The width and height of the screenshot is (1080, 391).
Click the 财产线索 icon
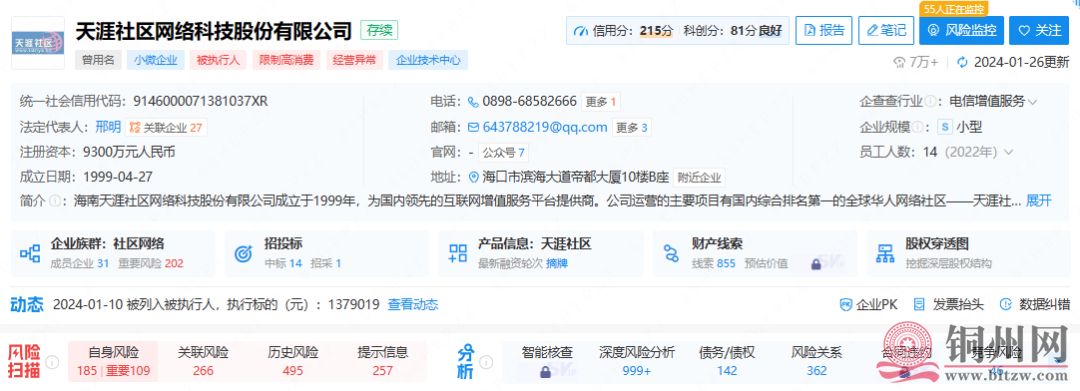click(x=672, y=253)
